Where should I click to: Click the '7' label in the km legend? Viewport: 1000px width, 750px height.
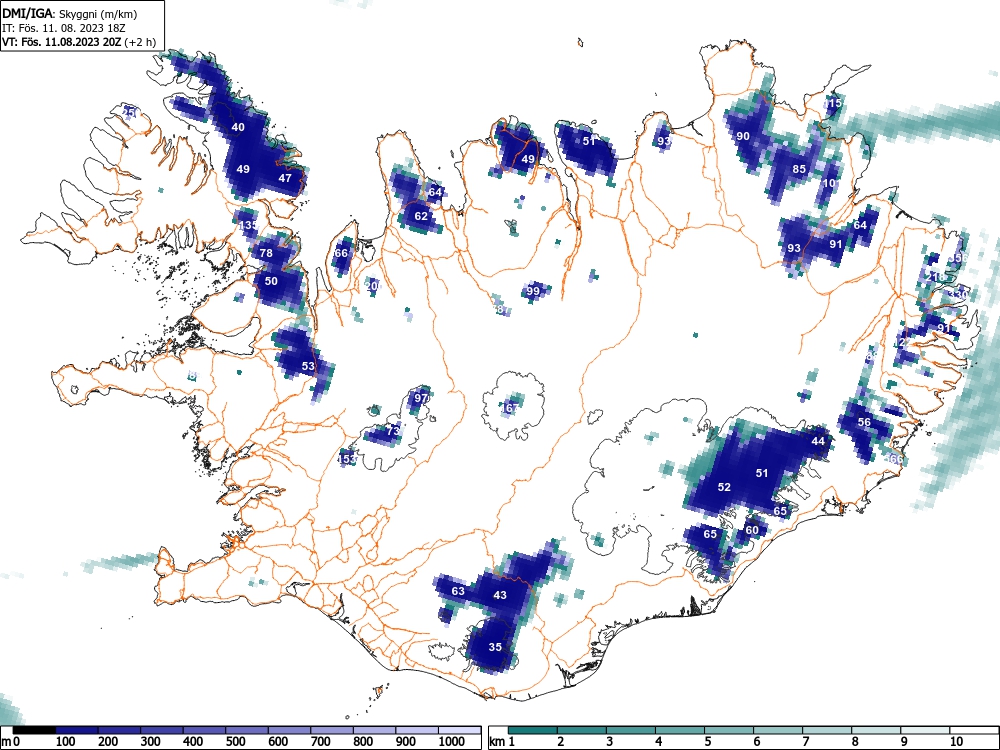tap(805, 741)
